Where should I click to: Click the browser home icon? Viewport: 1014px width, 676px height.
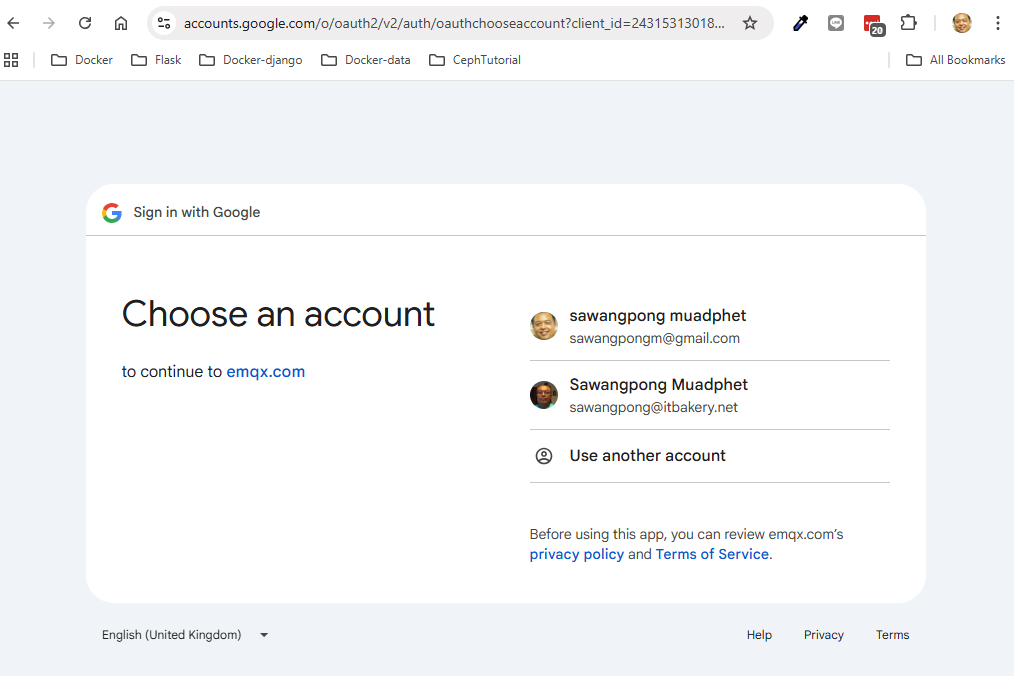[121, 23]
